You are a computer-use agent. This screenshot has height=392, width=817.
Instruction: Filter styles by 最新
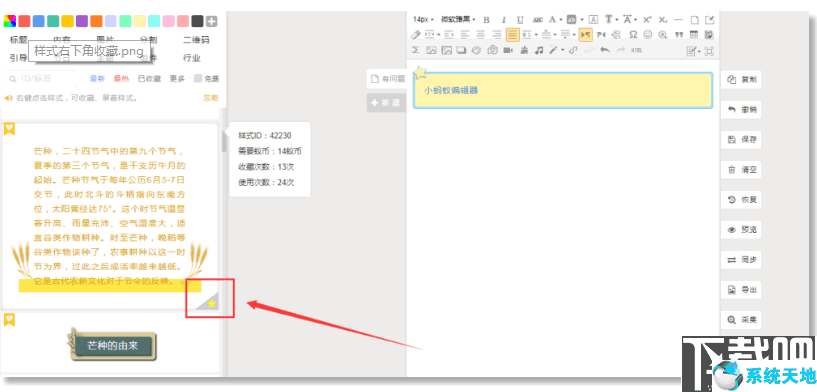[x=97, y=79]
